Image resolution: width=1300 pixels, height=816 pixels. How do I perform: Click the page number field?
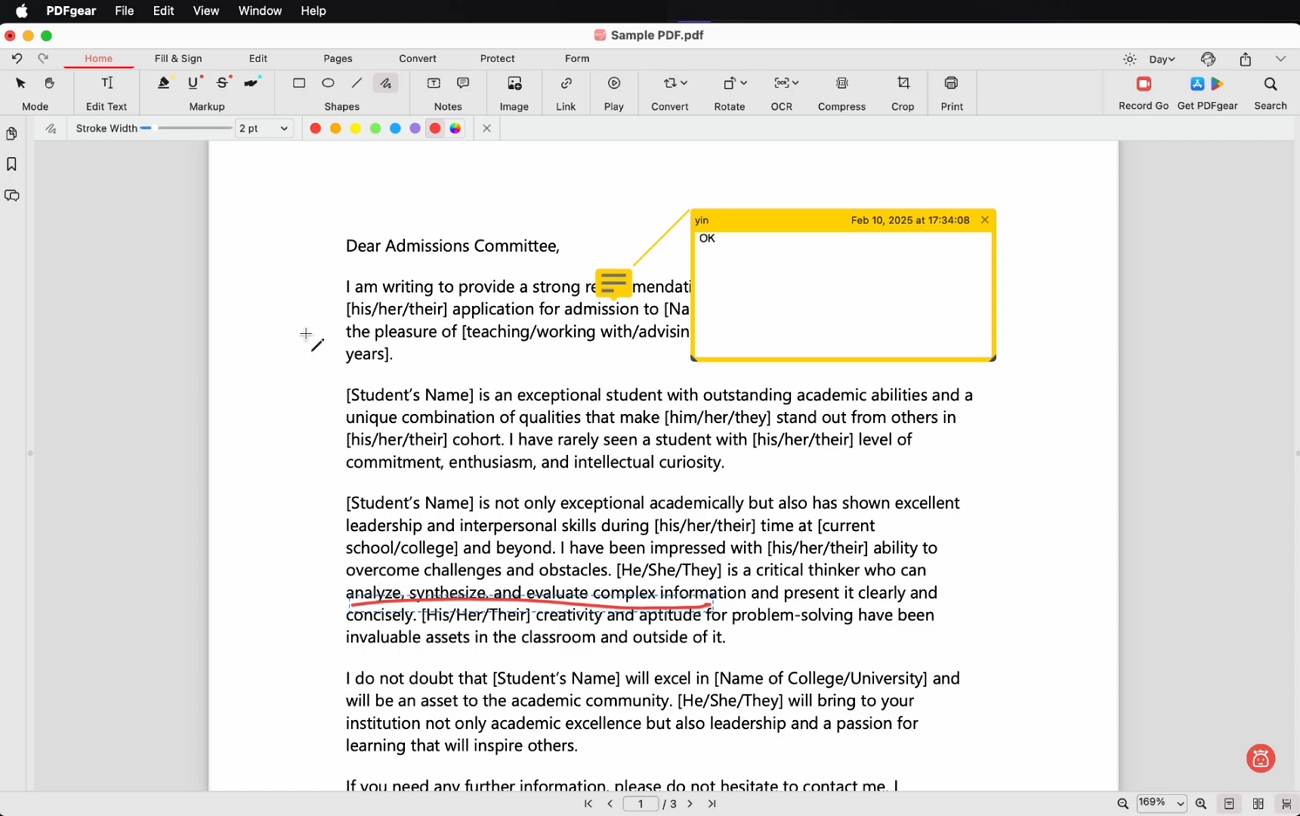[641, 804]
